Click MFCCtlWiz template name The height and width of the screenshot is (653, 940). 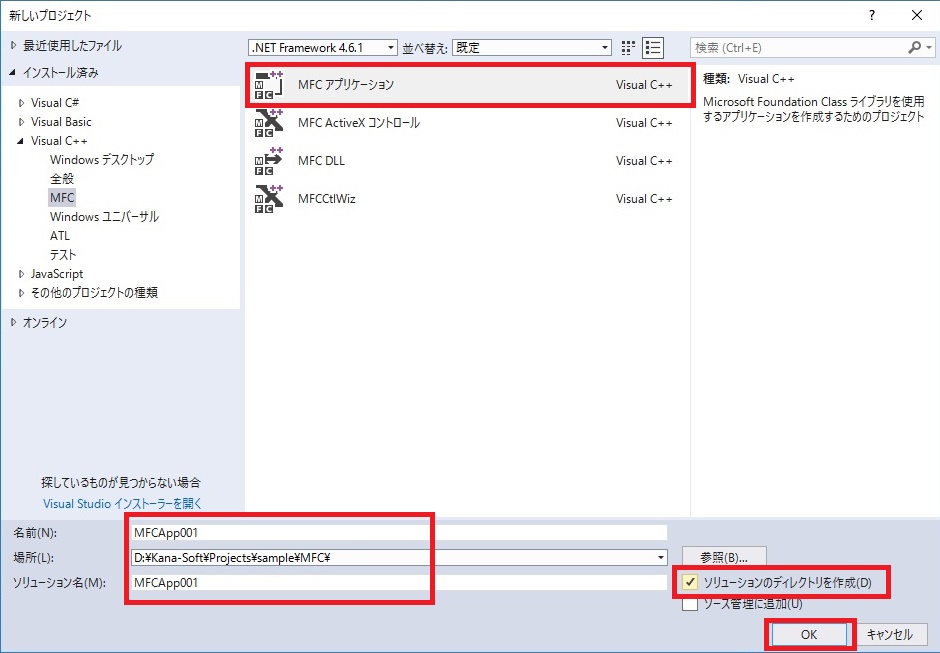(x=327, y=198)
